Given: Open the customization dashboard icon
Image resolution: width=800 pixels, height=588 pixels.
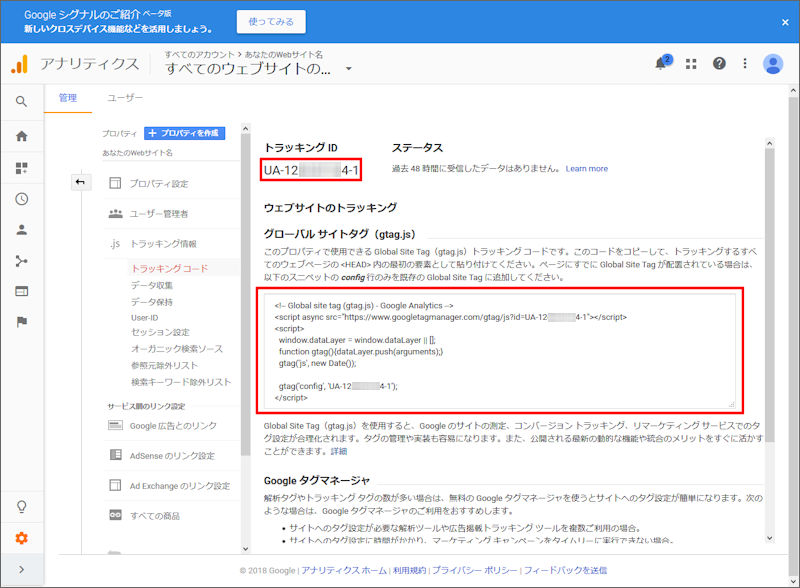Looking at the screenshot, I should [21, 168].
